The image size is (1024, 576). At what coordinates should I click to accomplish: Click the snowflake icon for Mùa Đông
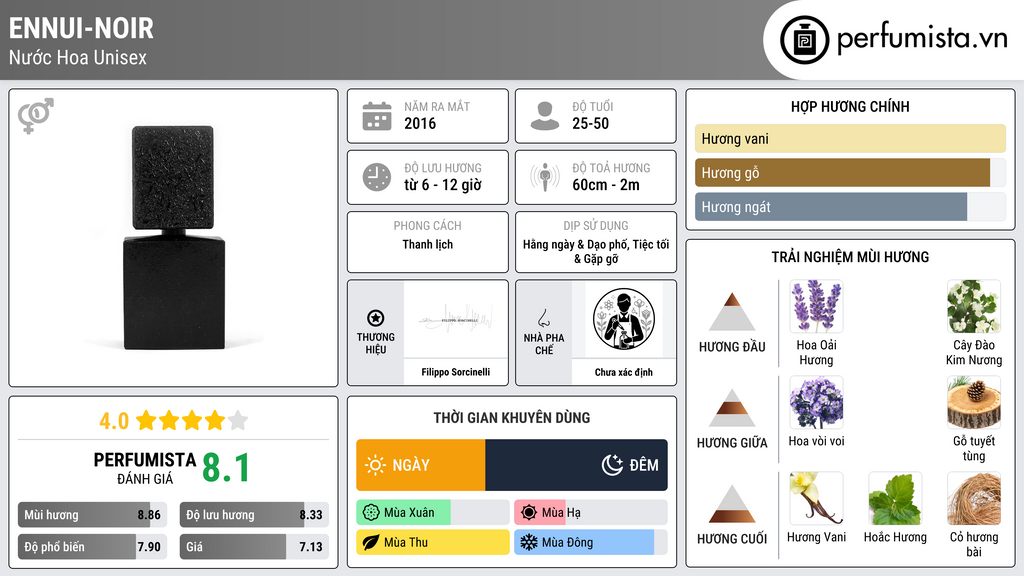(x=529, y=543)
